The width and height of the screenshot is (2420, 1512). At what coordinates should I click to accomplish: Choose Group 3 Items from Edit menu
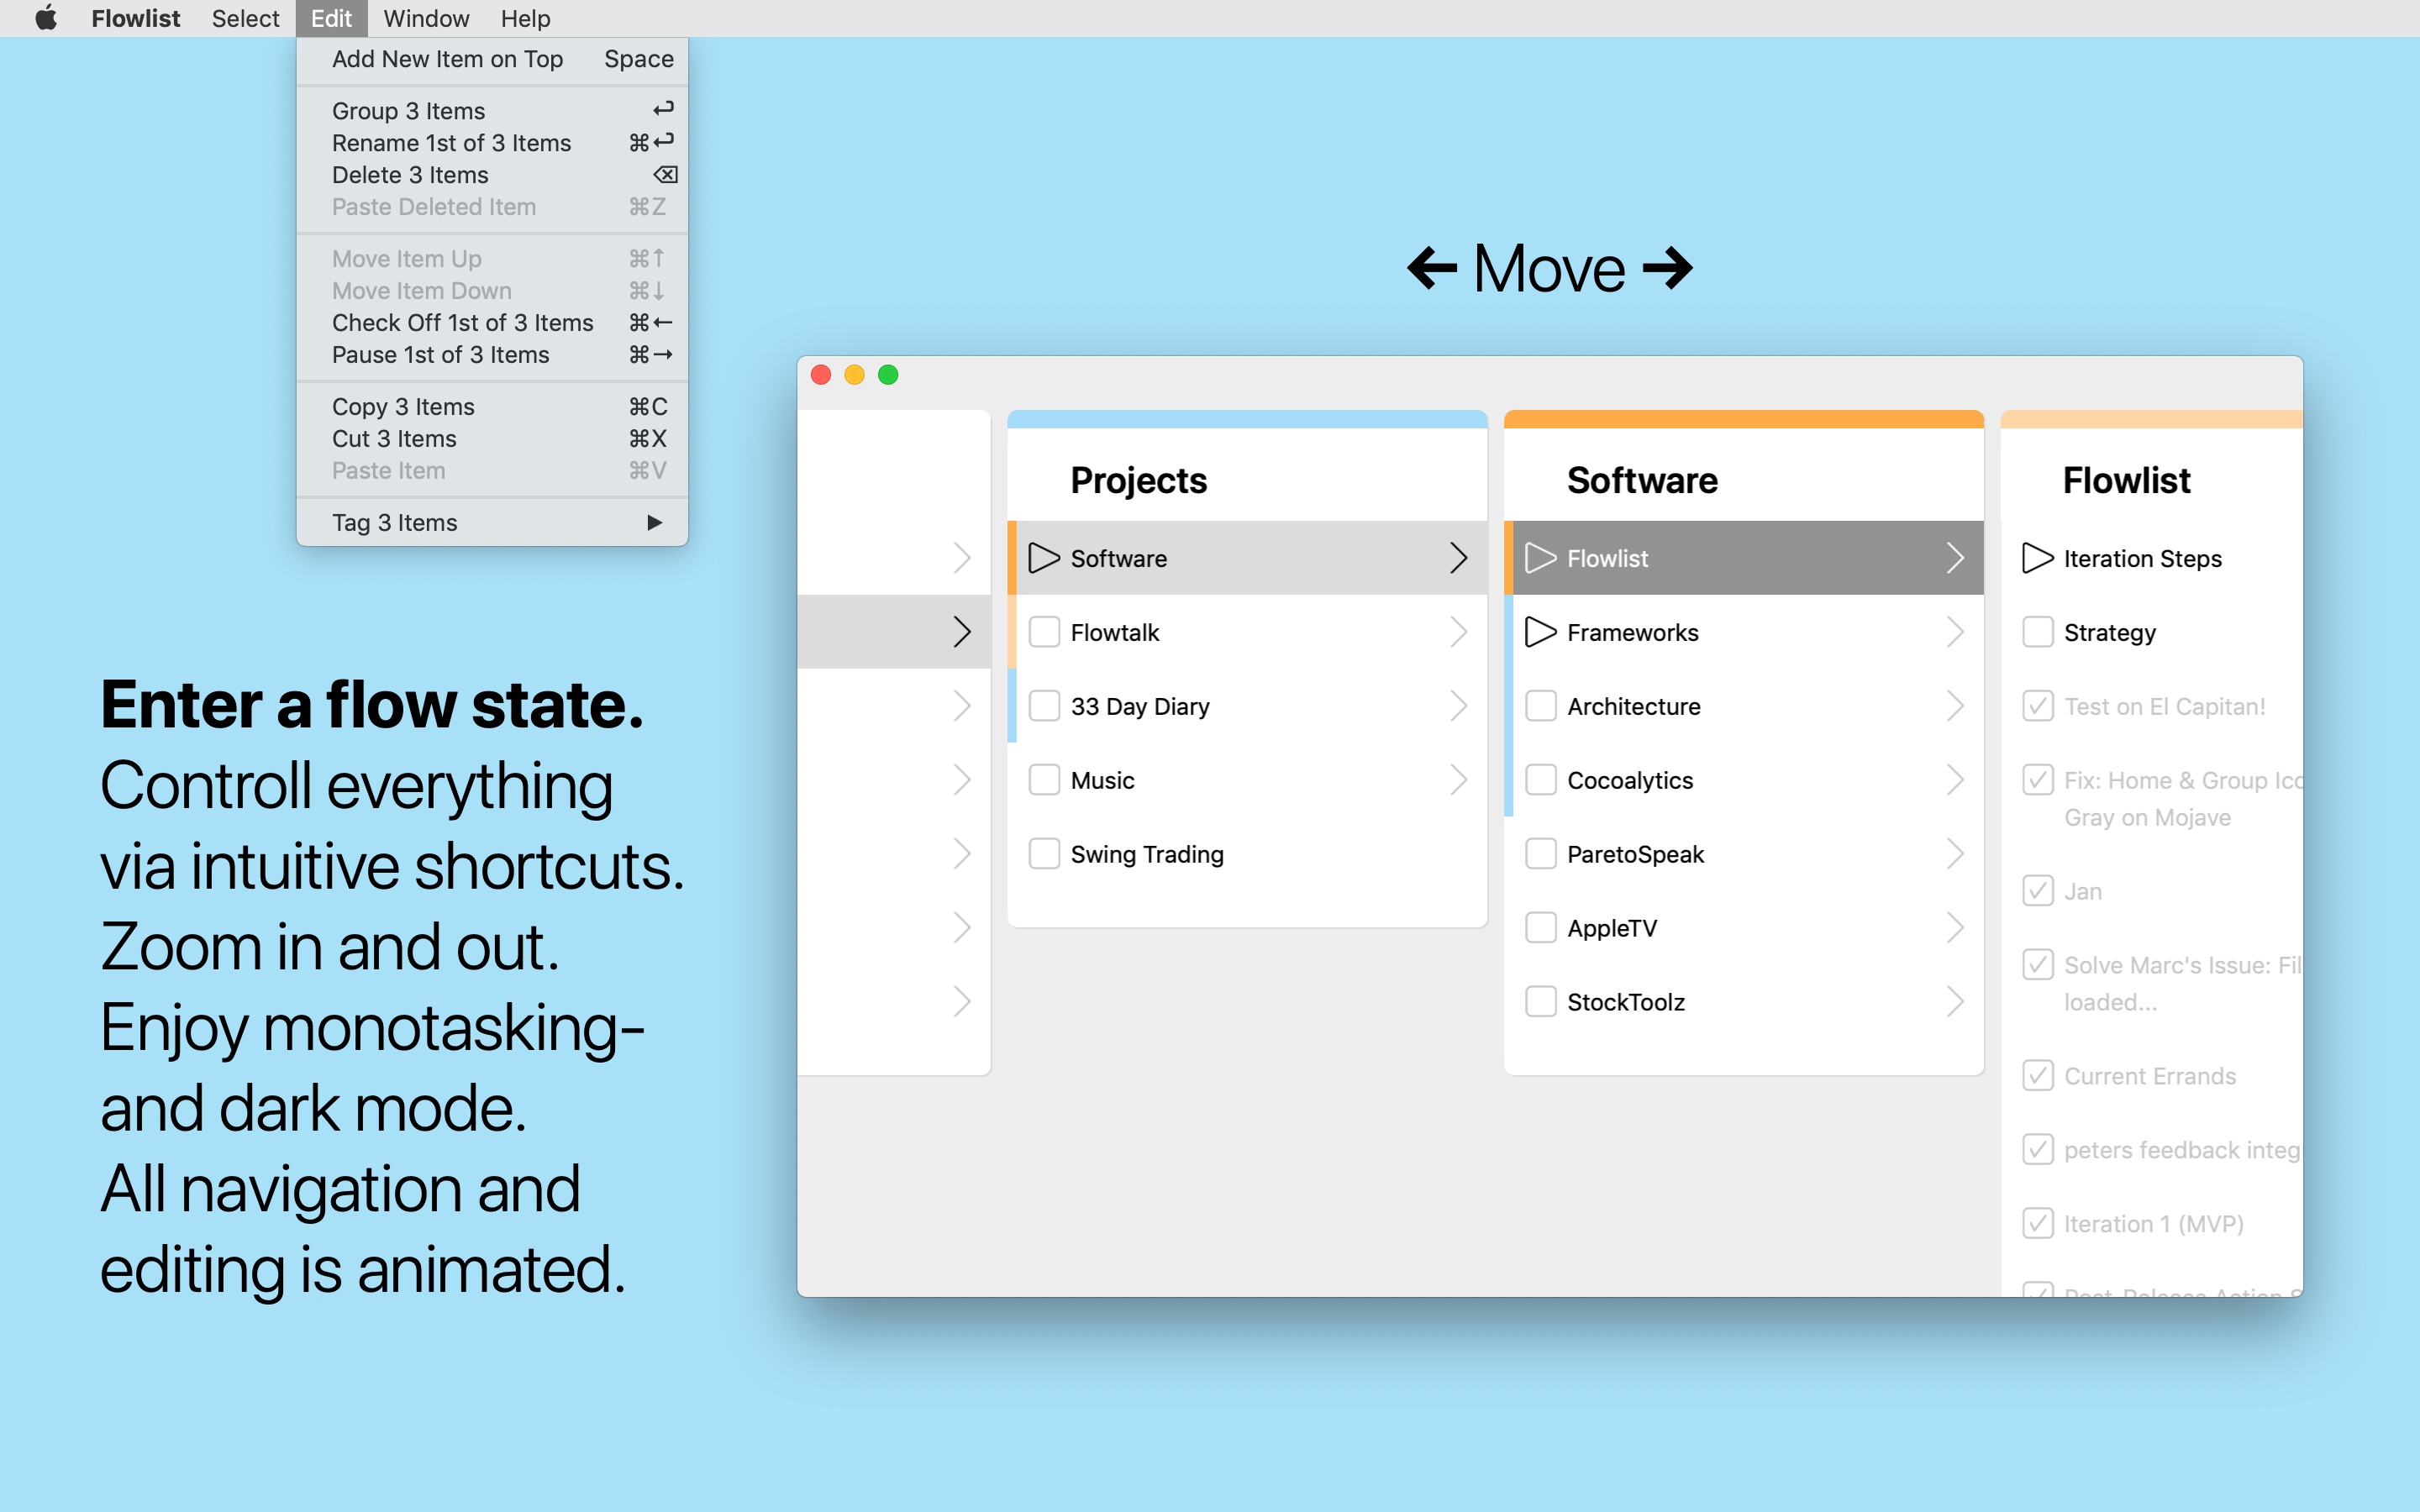pyautogui.click(x=408, y=111)
